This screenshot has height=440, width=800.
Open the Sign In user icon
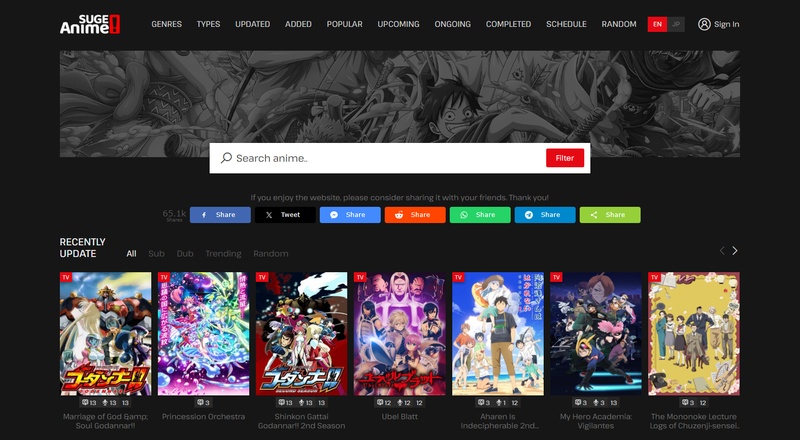(x=704, y=24)
